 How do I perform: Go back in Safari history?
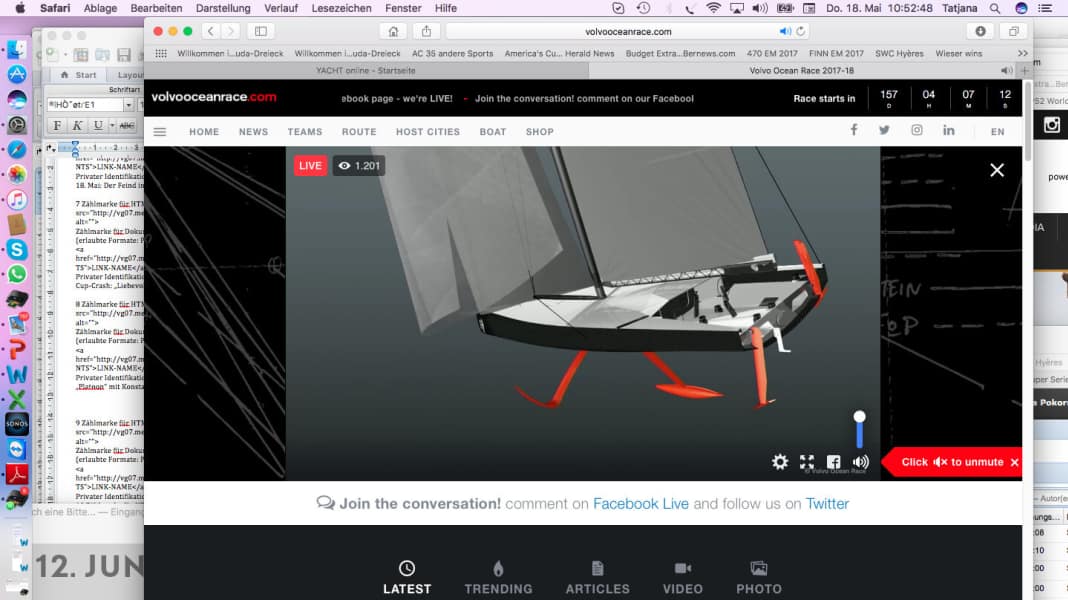click(x=211, y=31)
